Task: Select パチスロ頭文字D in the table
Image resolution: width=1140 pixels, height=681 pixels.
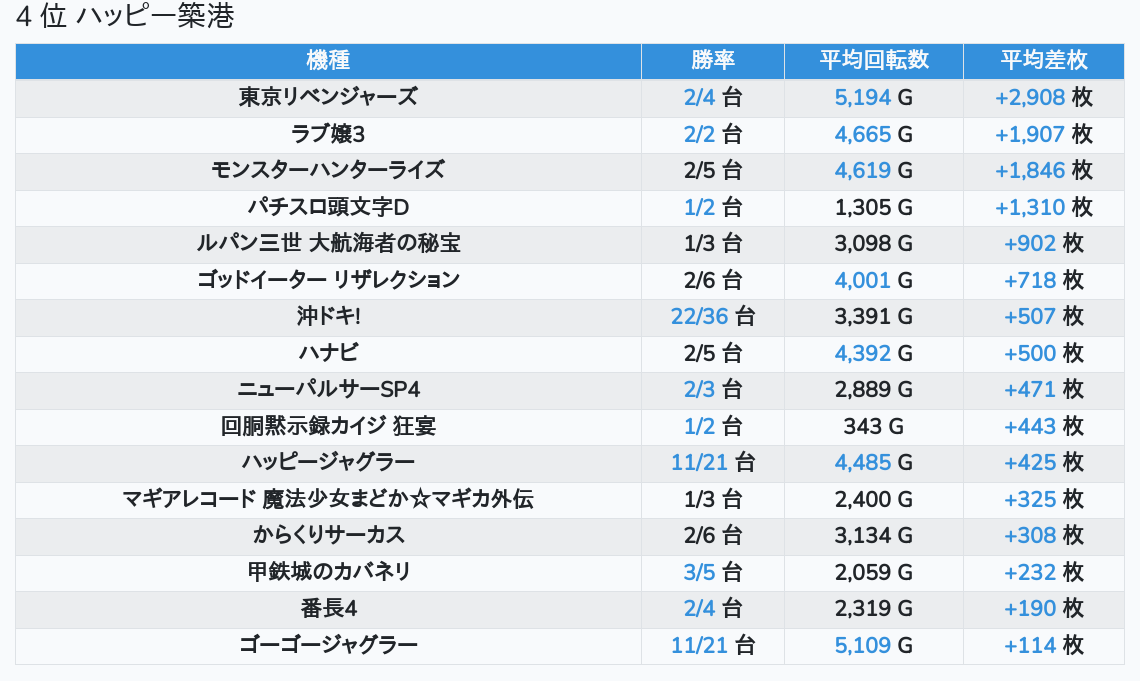Action: coord(328,207)
